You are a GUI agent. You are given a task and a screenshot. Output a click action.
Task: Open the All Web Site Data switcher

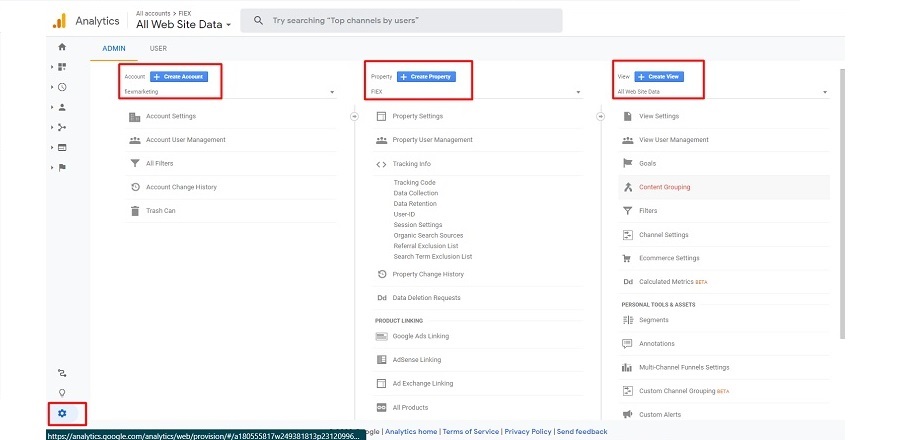184,23
